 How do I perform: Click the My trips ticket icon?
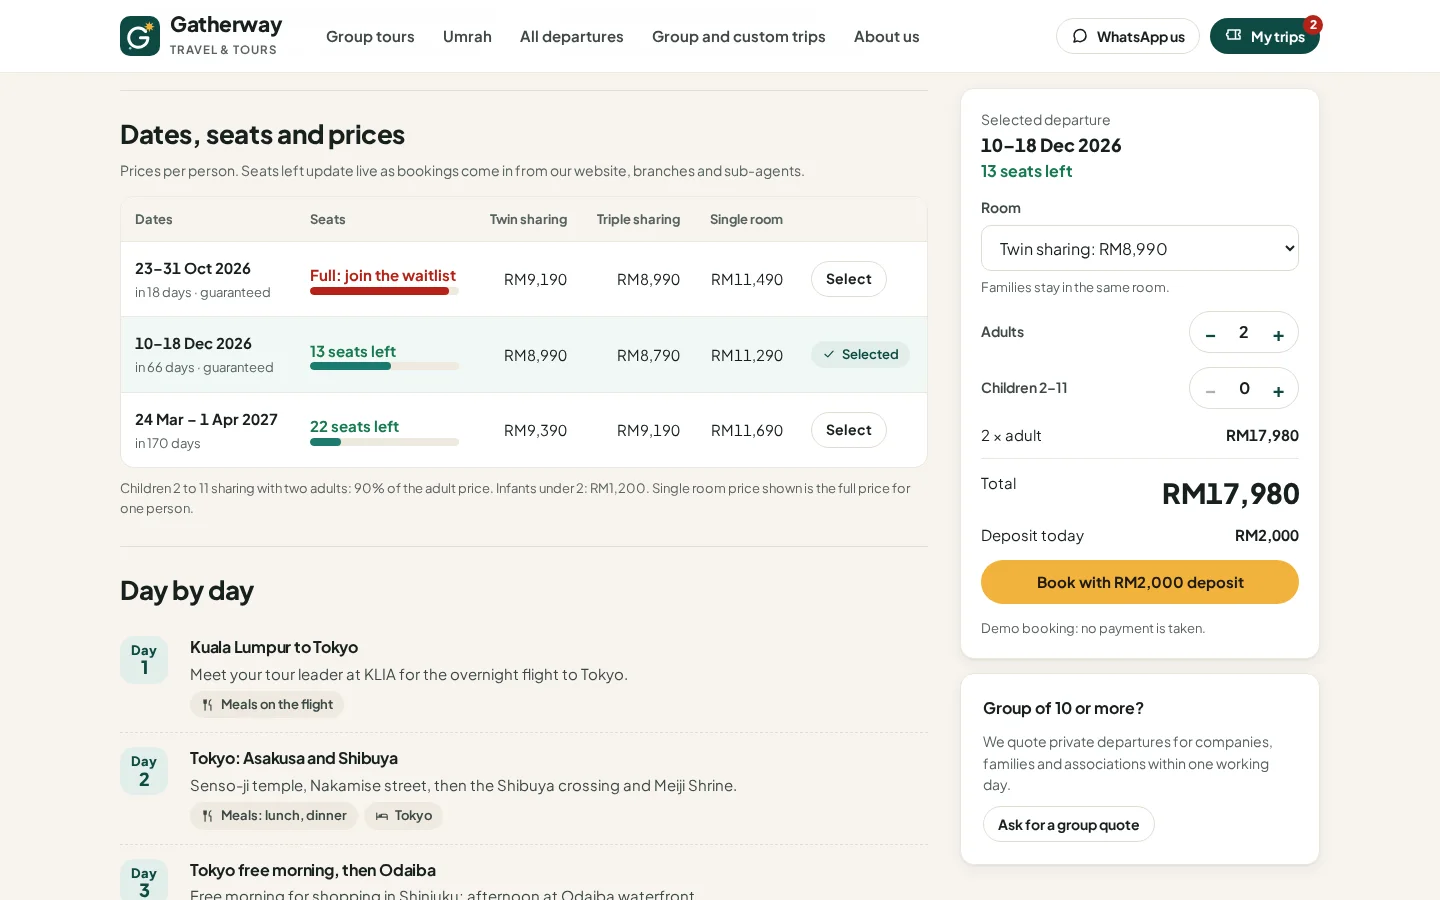(x=1234, y=35)
